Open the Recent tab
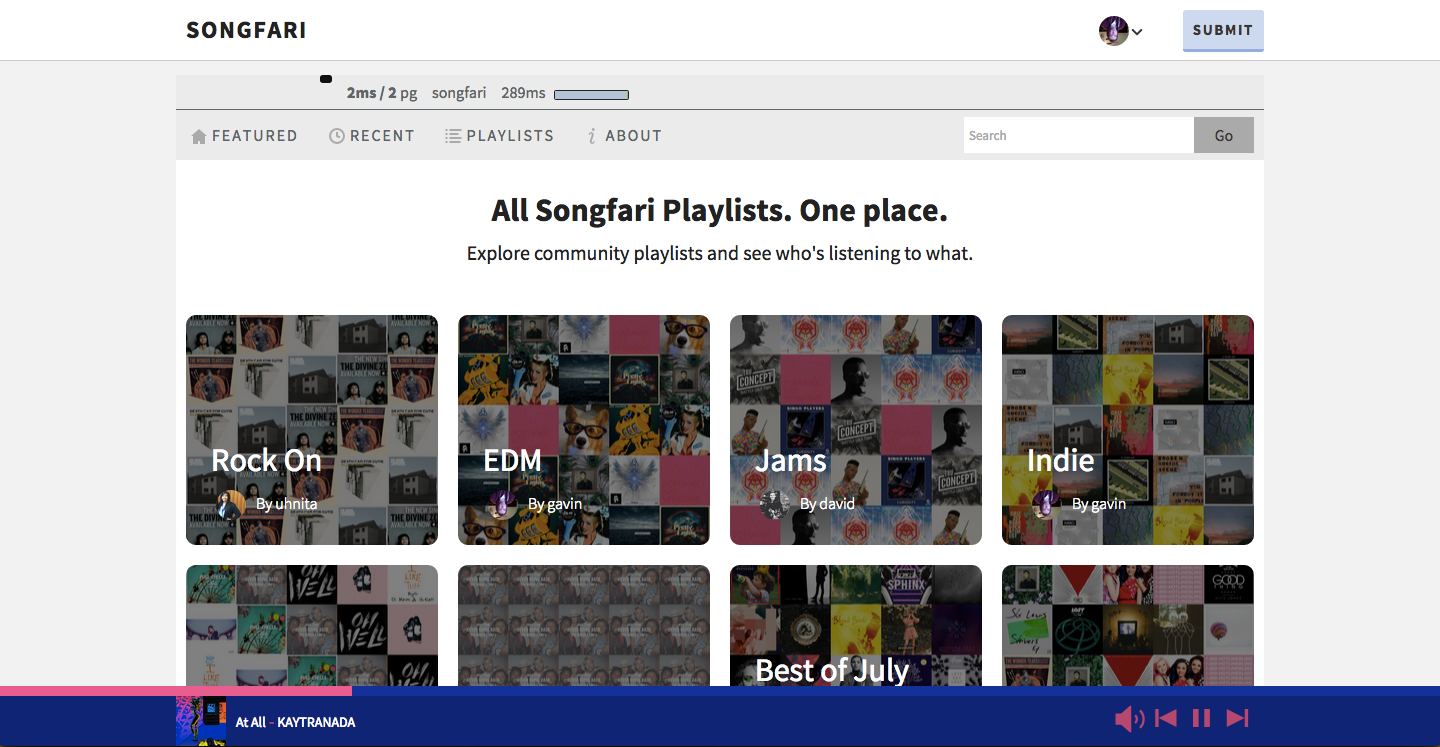Viewport: 1440px width, 747px height. tap(371, 136)
